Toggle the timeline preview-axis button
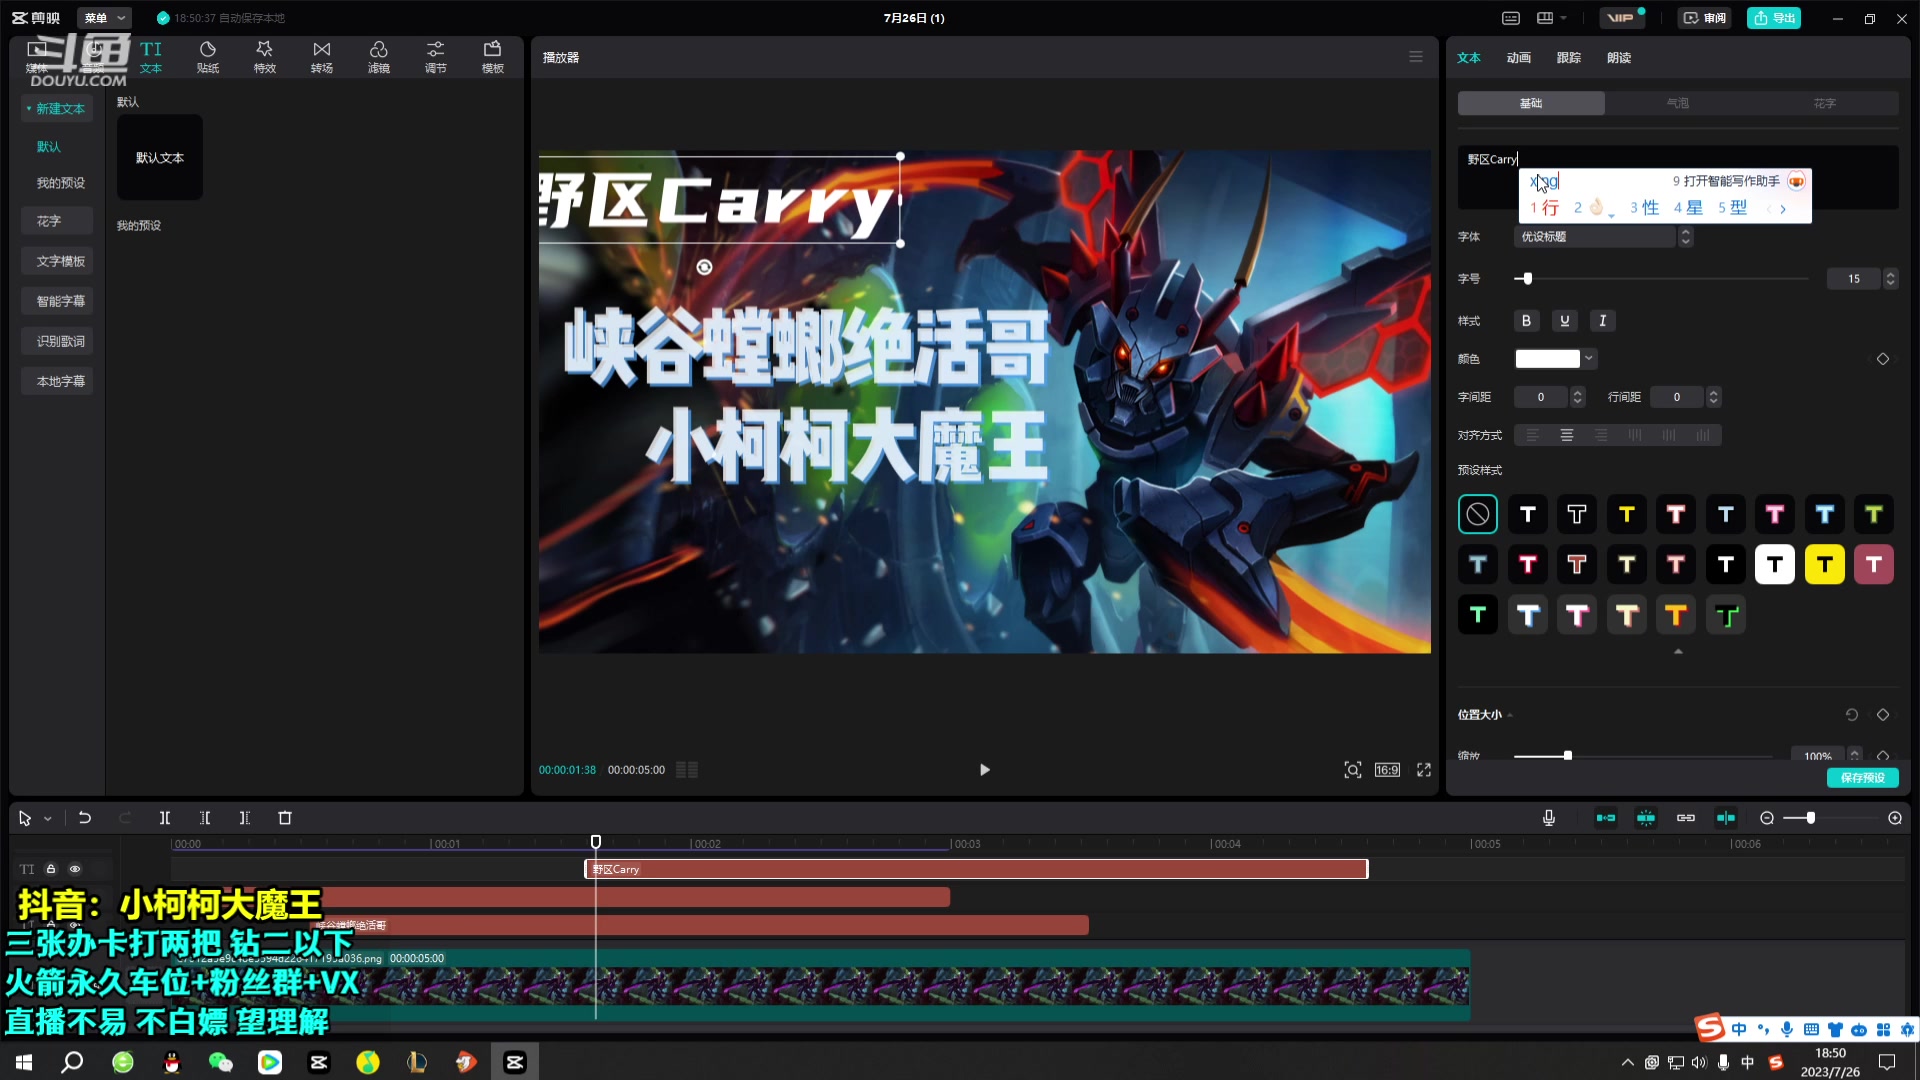The image size is (1920, 1080). (1726, 818)
